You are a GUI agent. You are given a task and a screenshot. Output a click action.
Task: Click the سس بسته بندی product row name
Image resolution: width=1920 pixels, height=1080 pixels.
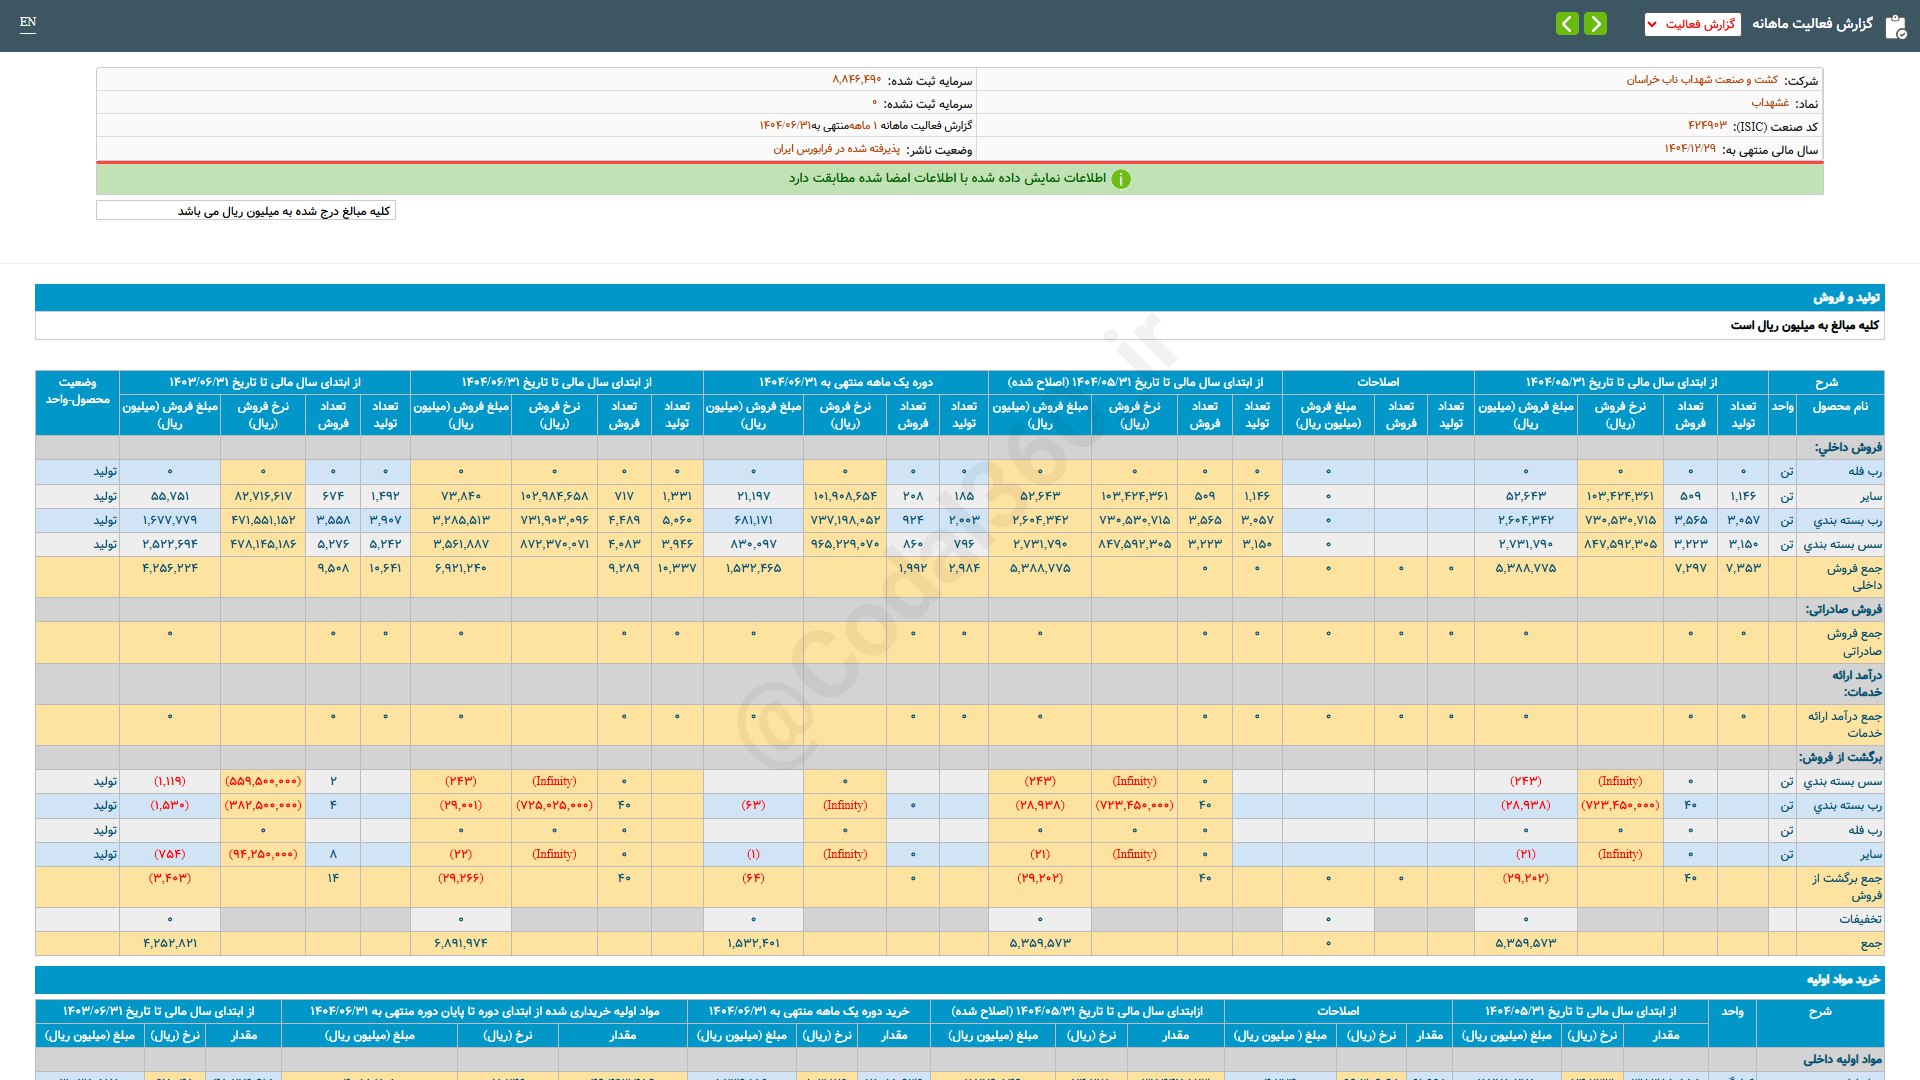pyautogui.click(x=1842, y=545)
